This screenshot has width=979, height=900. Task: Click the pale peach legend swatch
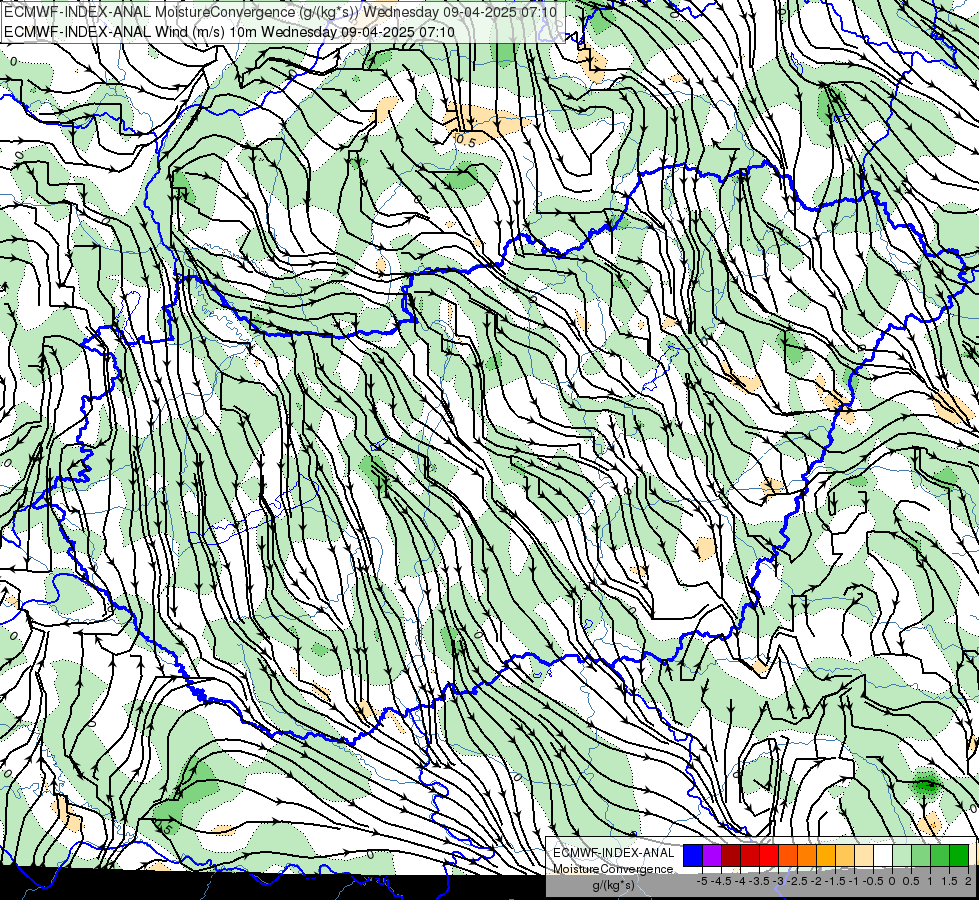pyautogui.click(x=864, y=855)
